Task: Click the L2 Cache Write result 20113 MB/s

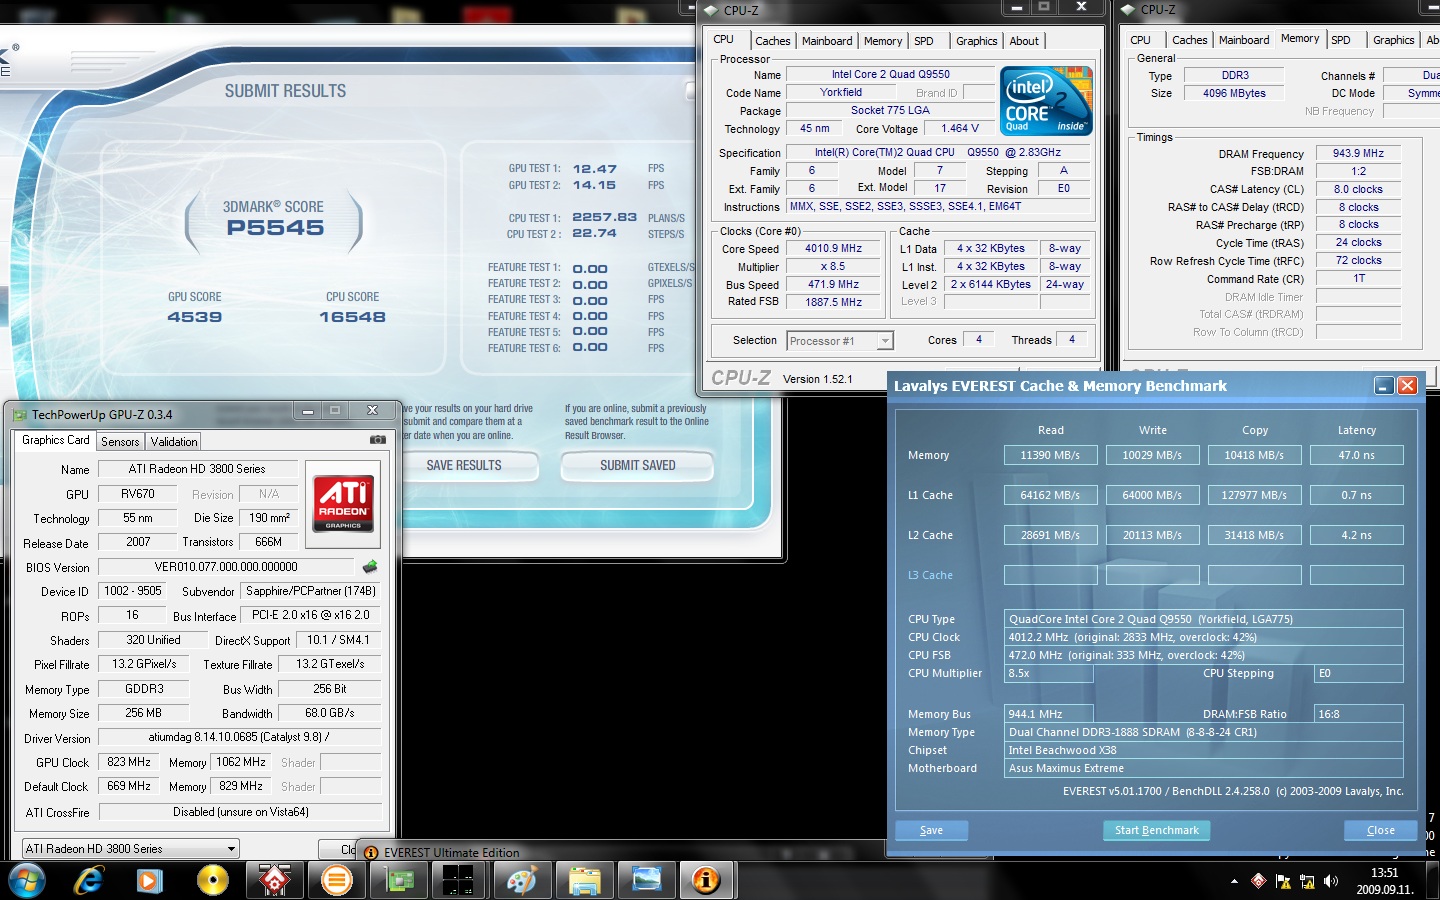Action: point(1152,535)
